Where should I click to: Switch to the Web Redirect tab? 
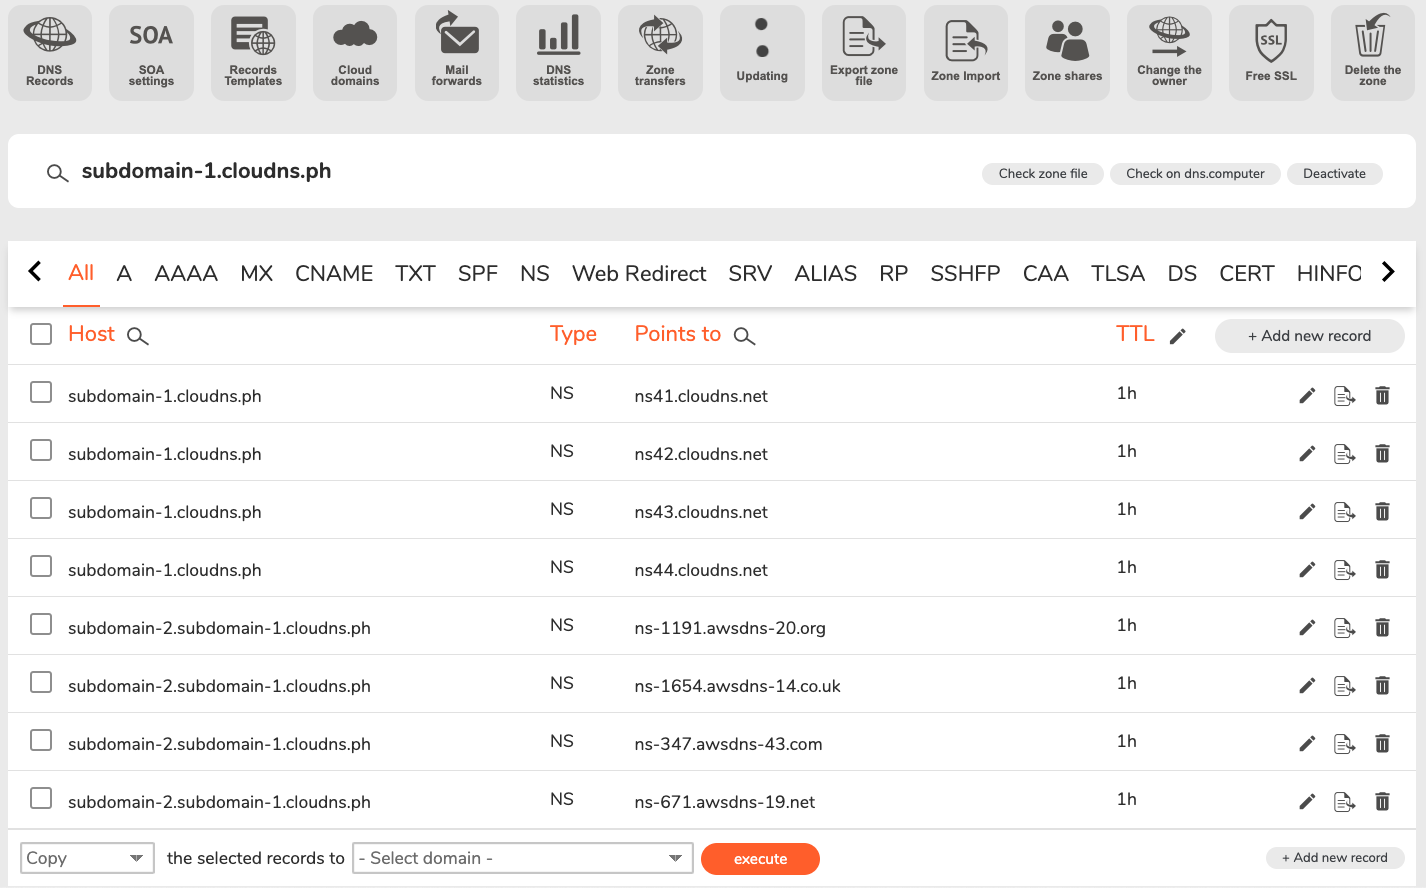(x=639, y=273)
